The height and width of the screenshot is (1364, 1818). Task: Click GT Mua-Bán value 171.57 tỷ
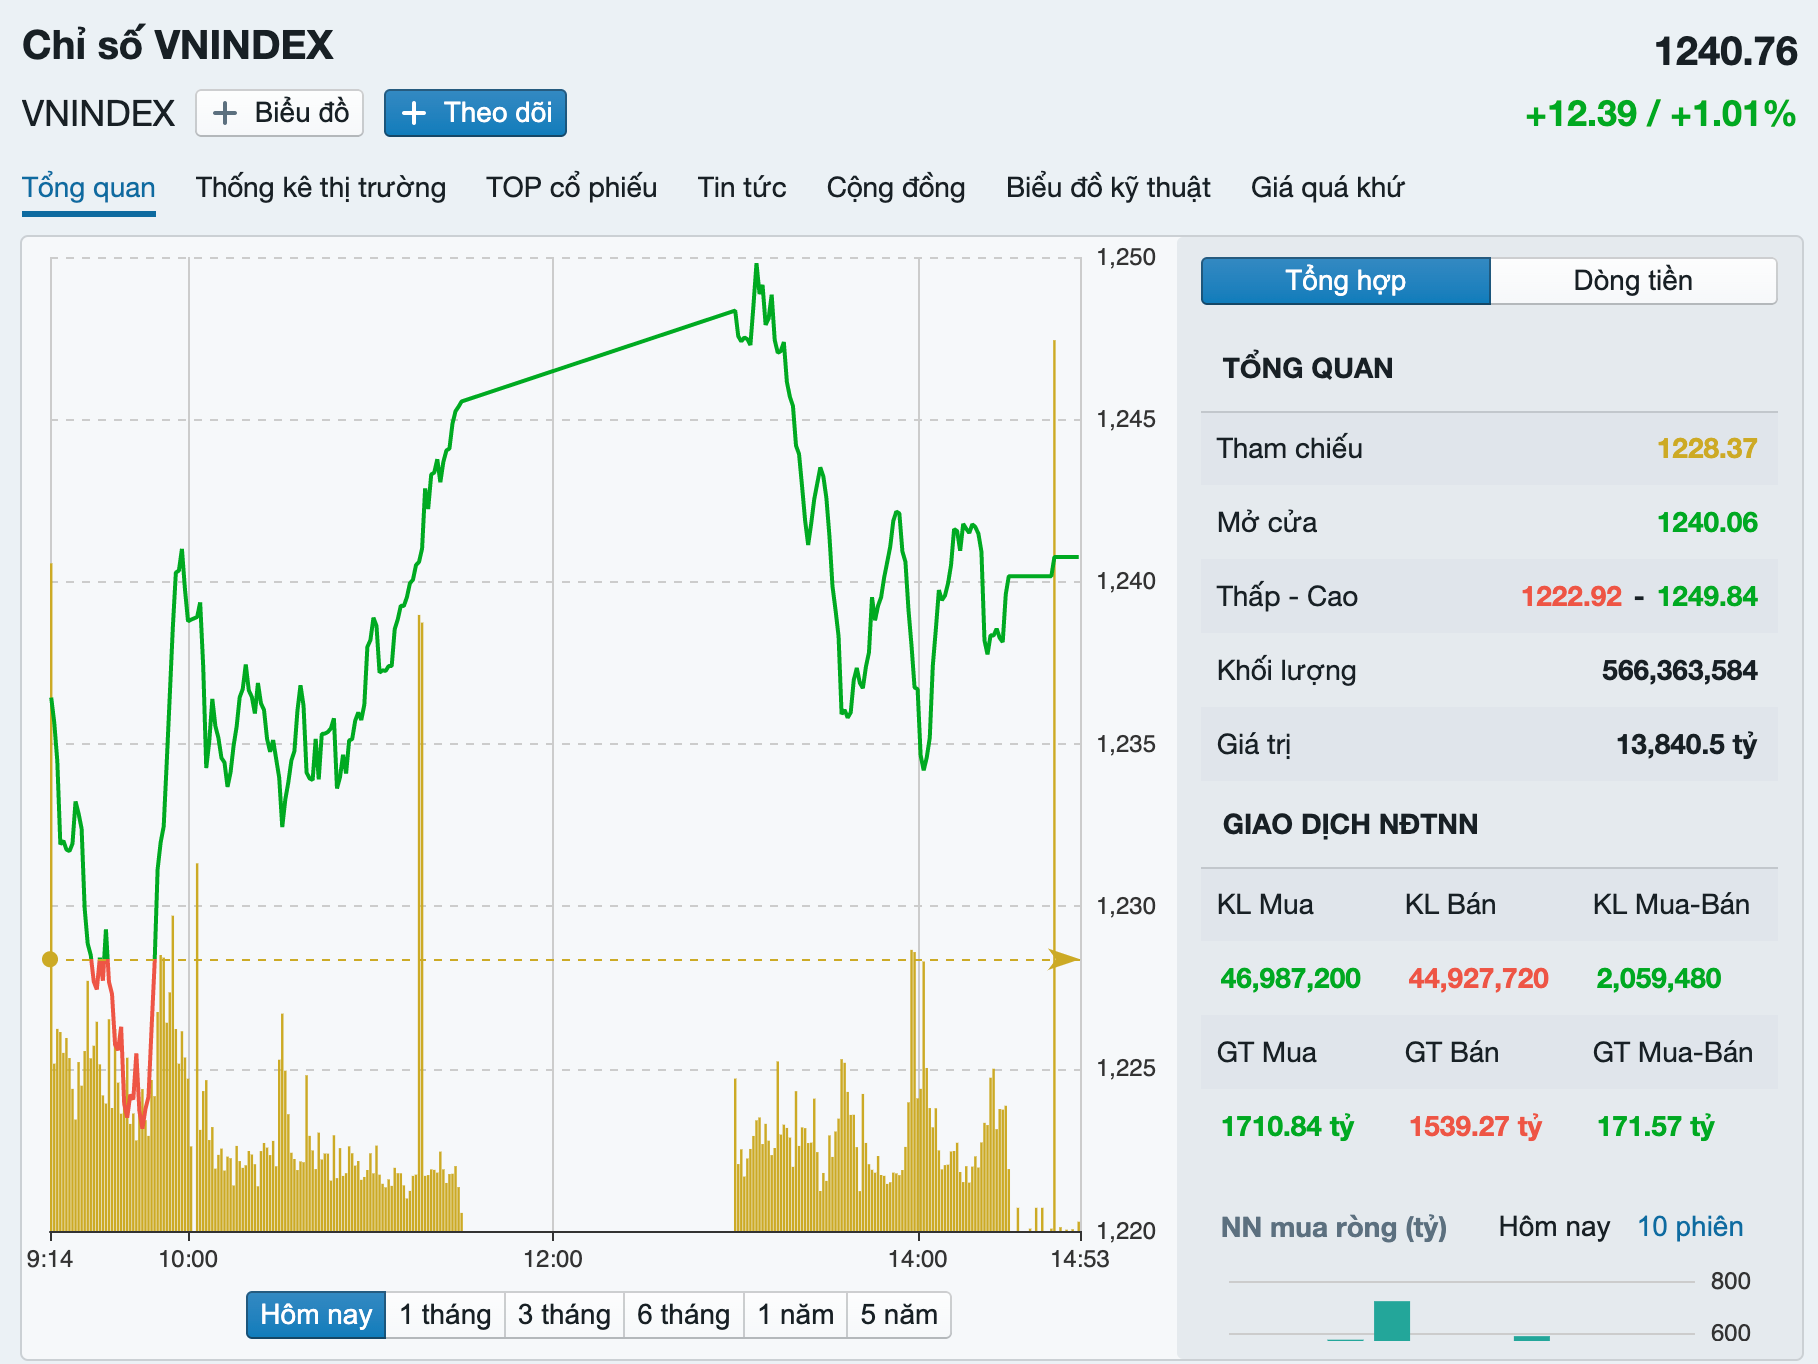(1656, 1126)
